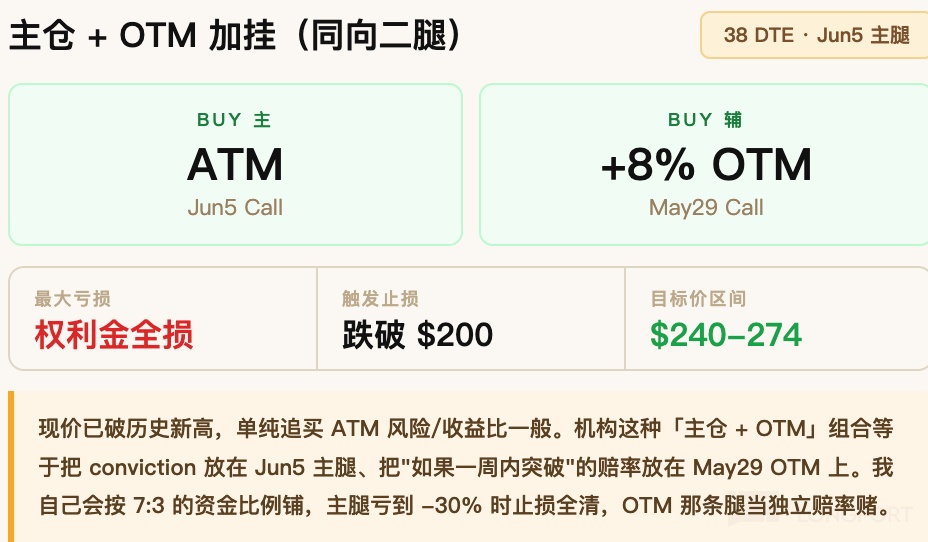Click the "跌破 $200" stop-loss value
Viewport: 928px width, 542px height.
[x=417, y=334]
